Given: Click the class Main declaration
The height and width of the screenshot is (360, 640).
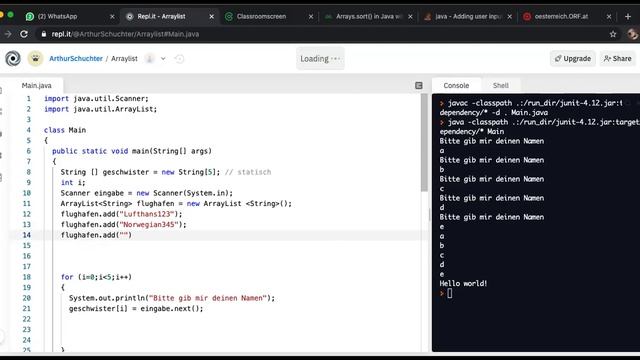Looking at the screenshot, I should (65, 130).
